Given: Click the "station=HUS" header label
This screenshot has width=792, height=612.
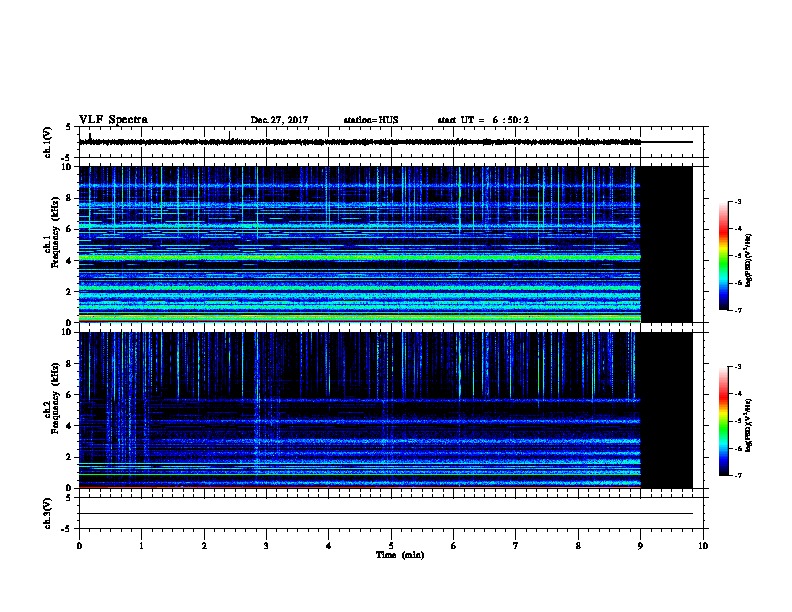Looking at the screenshot, I should [371, 120].
